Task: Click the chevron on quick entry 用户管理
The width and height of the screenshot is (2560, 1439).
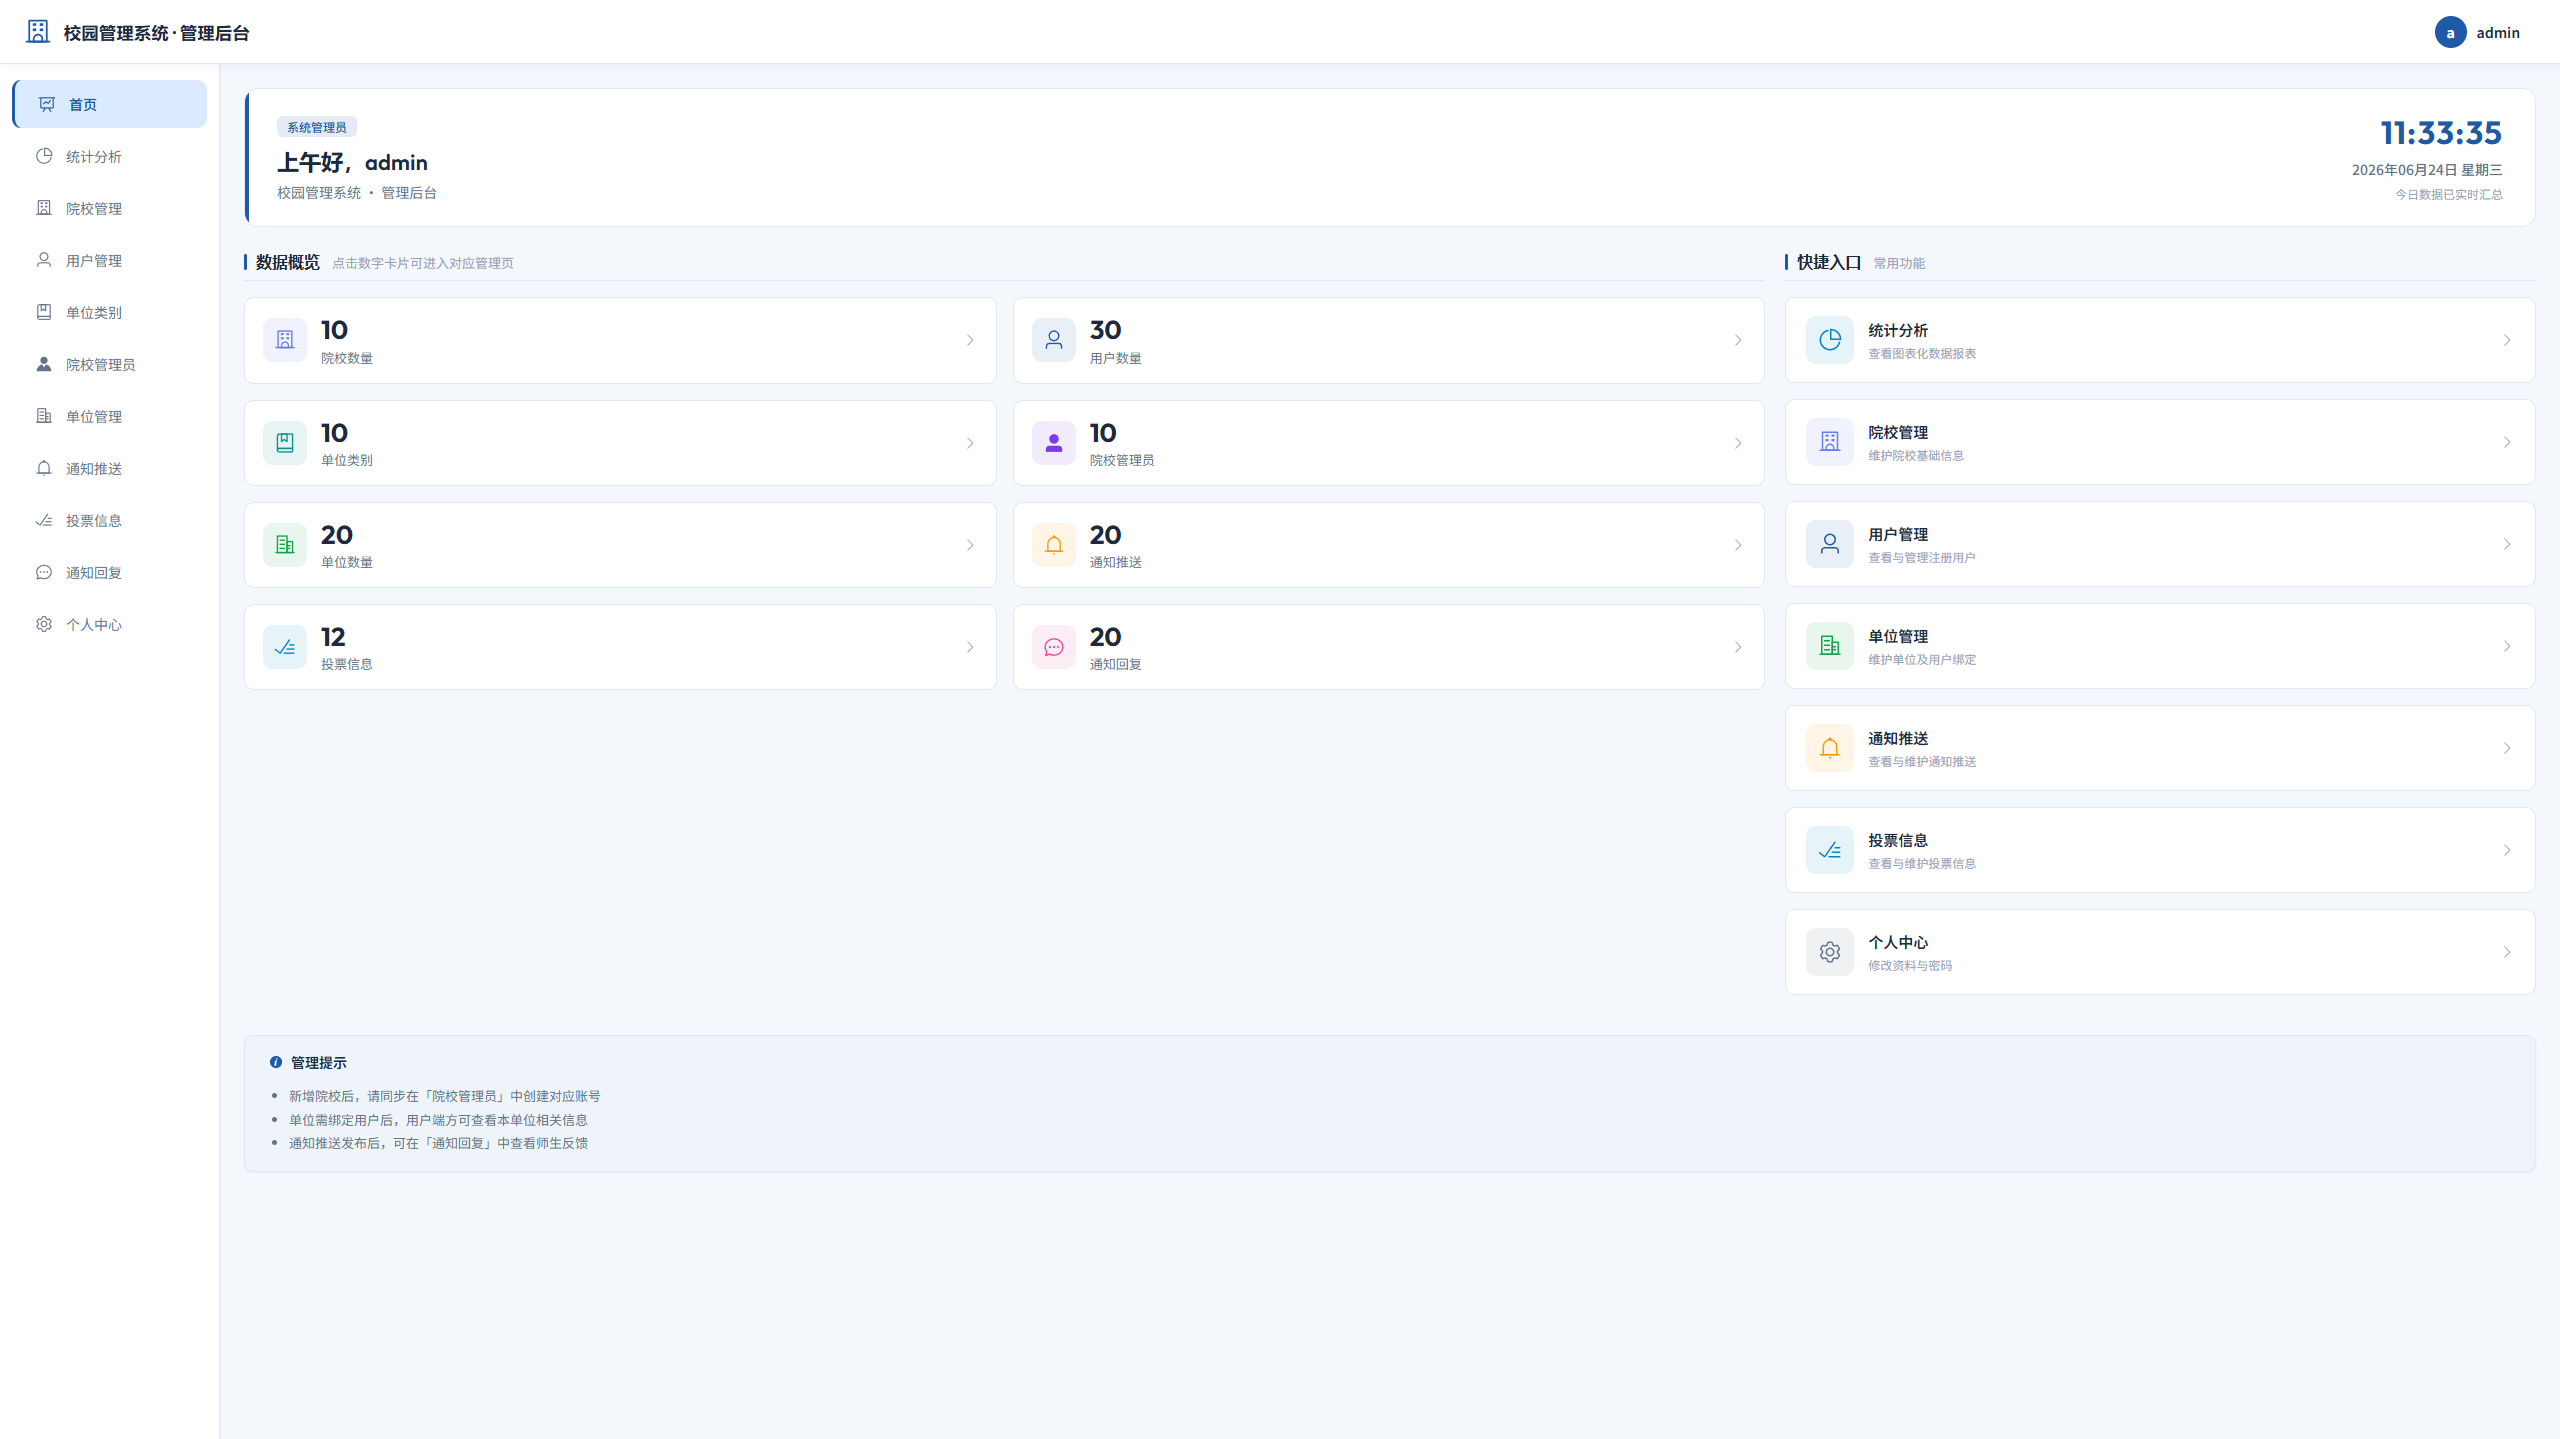Action: tap(2507, 544)
